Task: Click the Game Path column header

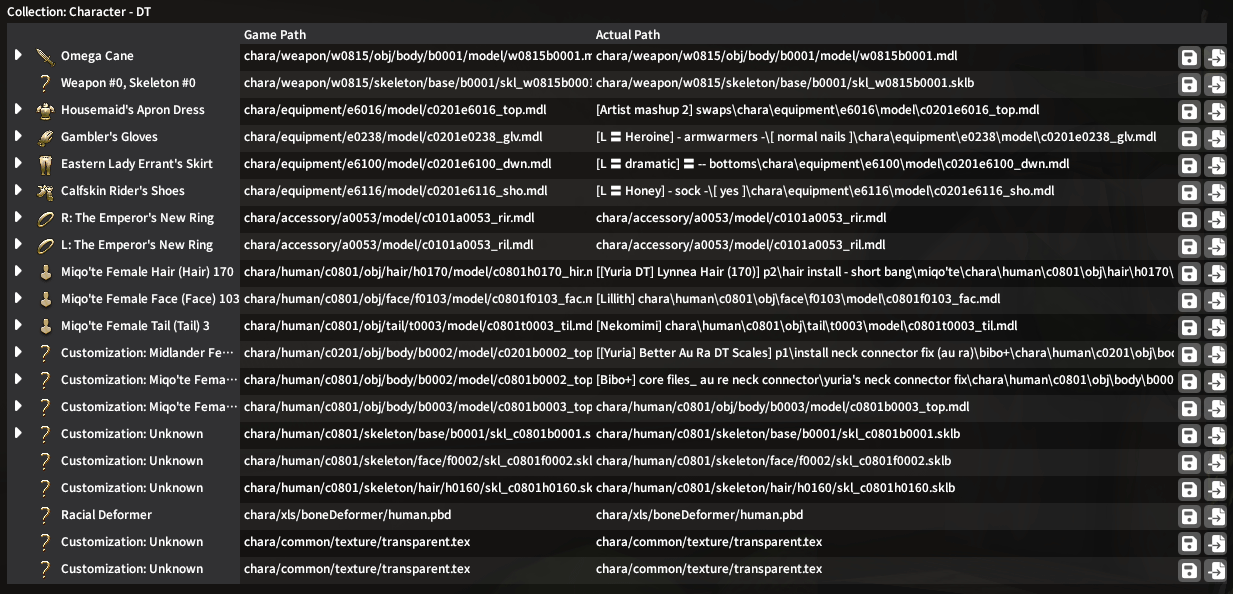Action: [274, 35]
